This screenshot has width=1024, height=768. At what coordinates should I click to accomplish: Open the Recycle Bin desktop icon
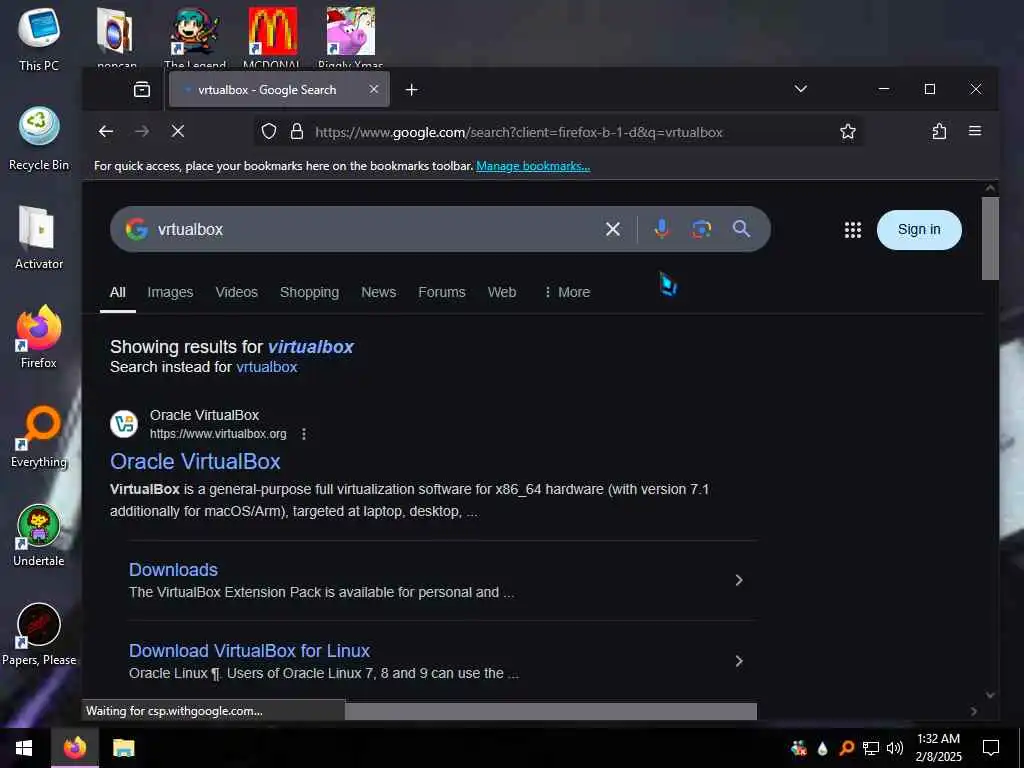(39, 138)
